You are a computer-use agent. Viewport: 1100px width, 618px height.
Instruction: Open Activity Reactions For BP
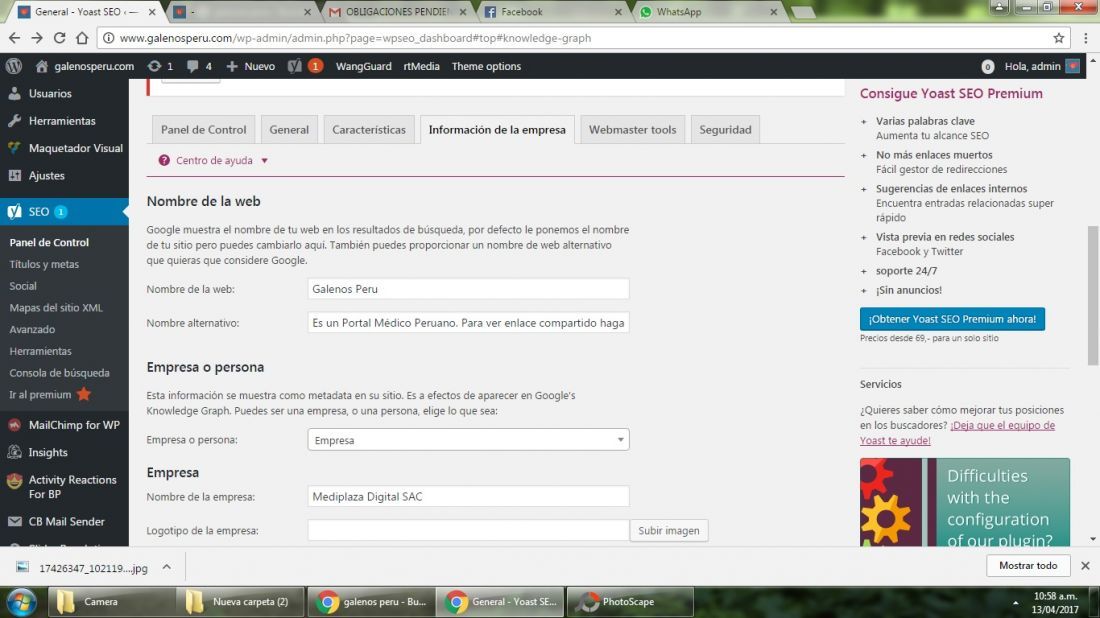pyautogui.click(x=65, y=487)
